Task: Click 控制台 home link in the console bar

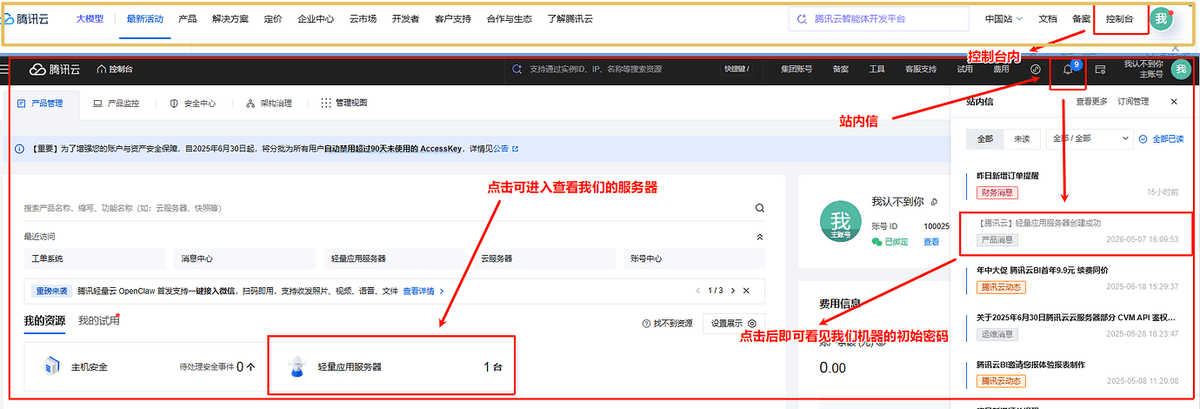Action: click(114, 70)
